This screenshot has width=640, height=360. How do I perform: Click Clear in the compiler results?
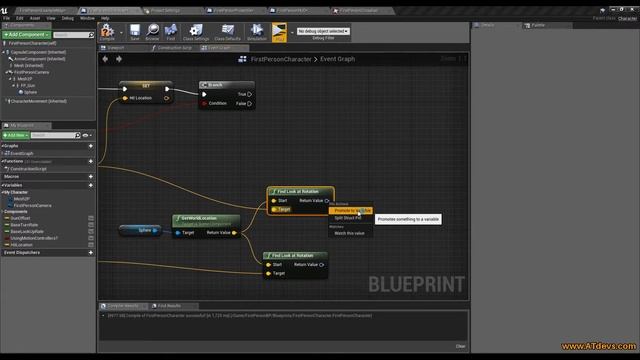click(x=460, y=346)
